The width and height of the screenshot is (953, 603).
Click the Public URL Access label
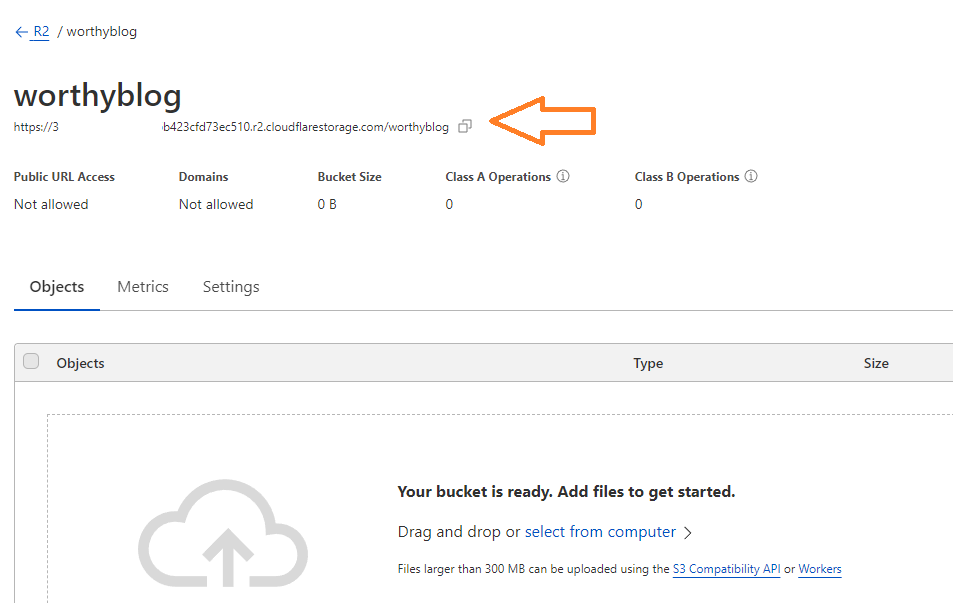coord(64,177)
